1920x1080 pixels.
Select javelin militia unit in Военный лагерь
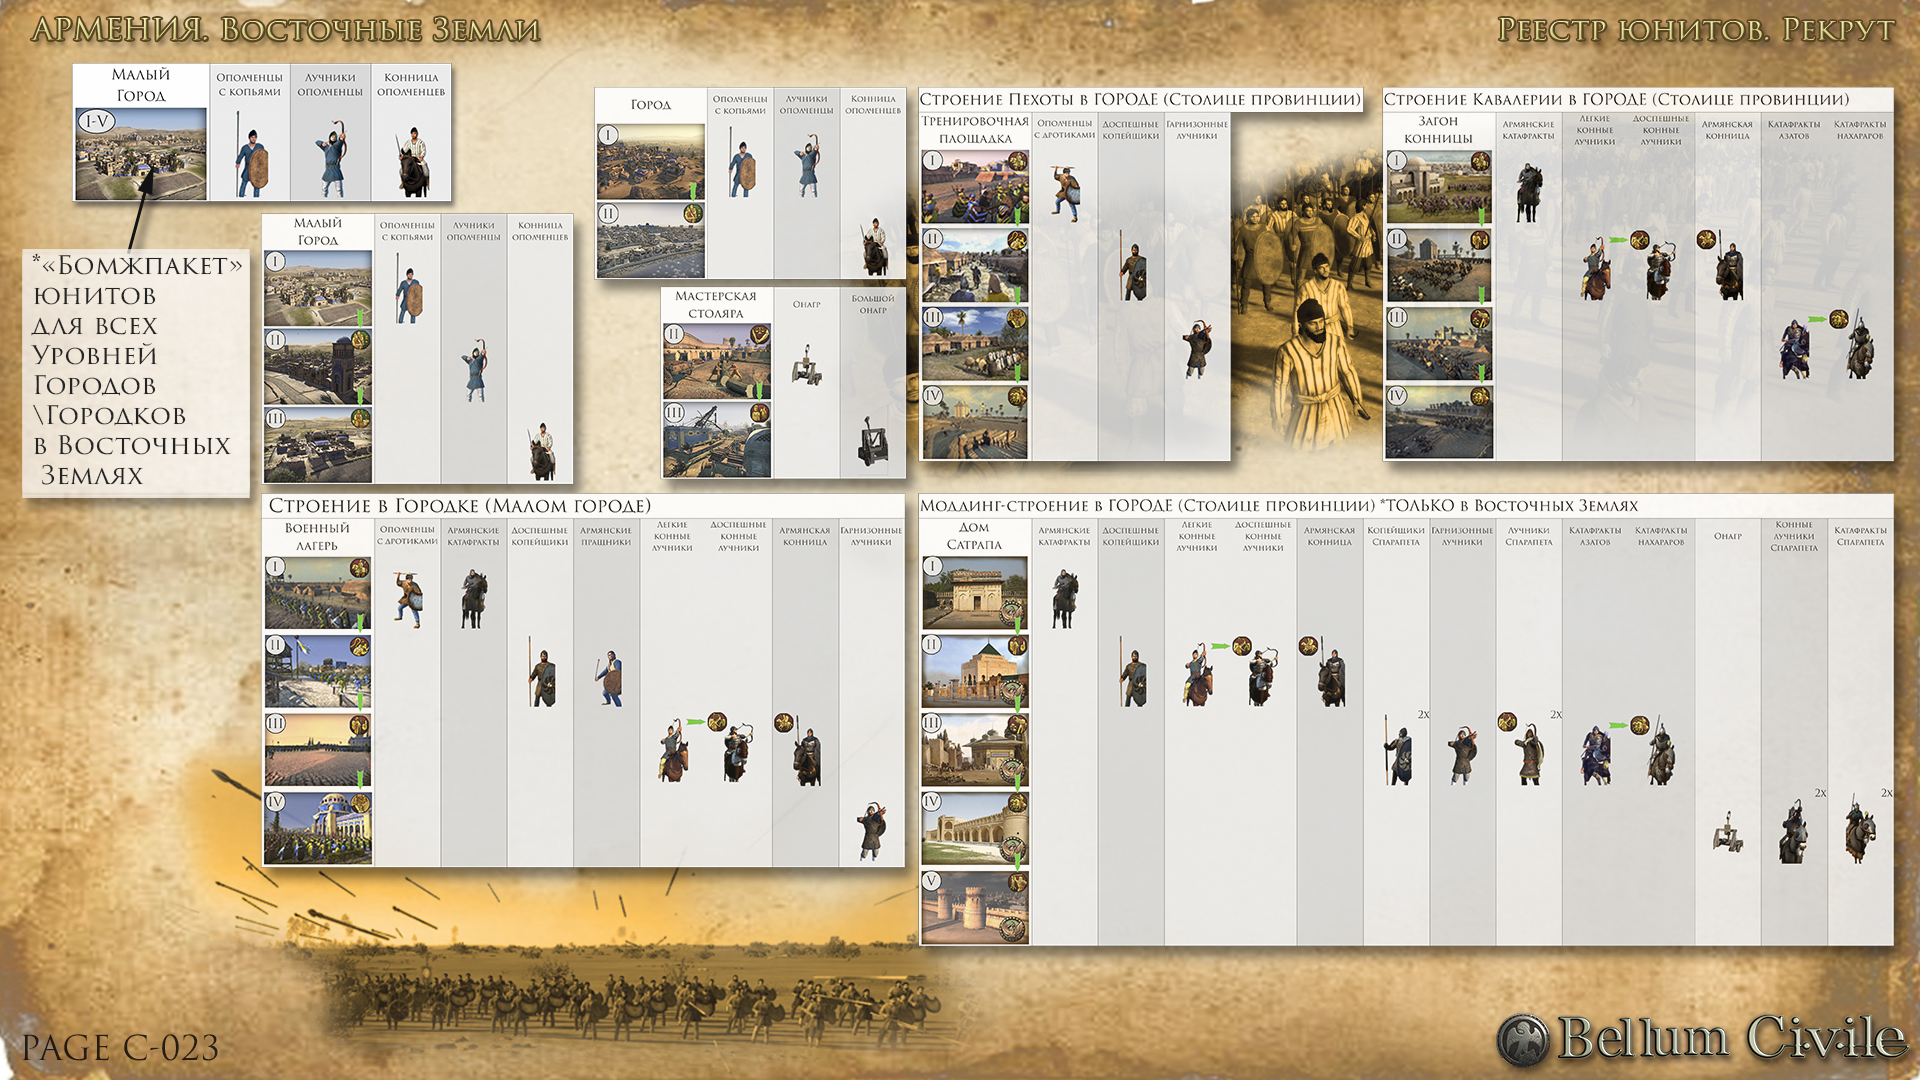408,600
